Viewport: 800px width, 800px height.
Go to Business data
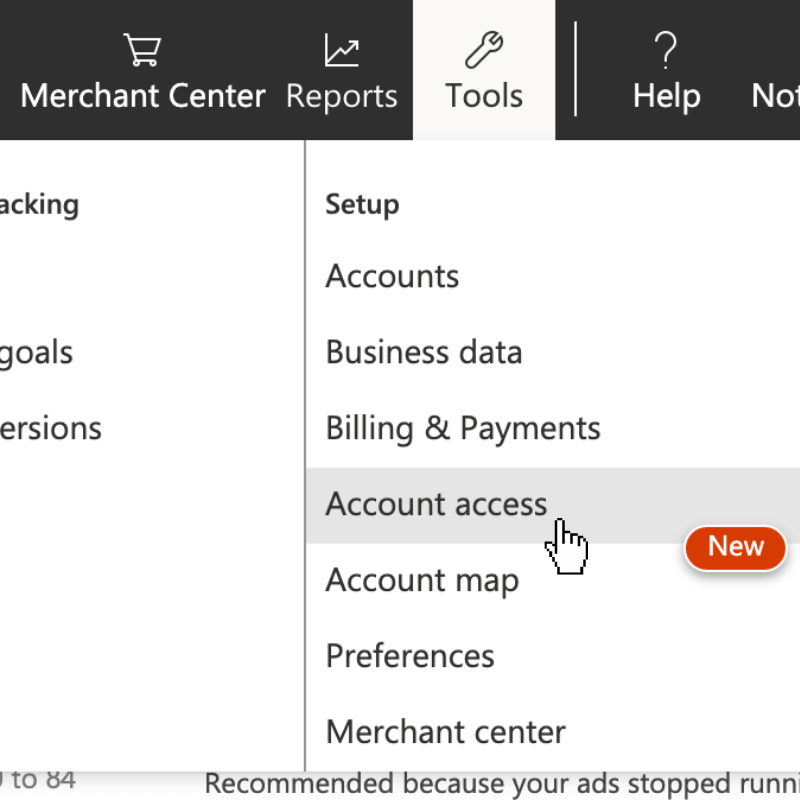tap(424, 352)
